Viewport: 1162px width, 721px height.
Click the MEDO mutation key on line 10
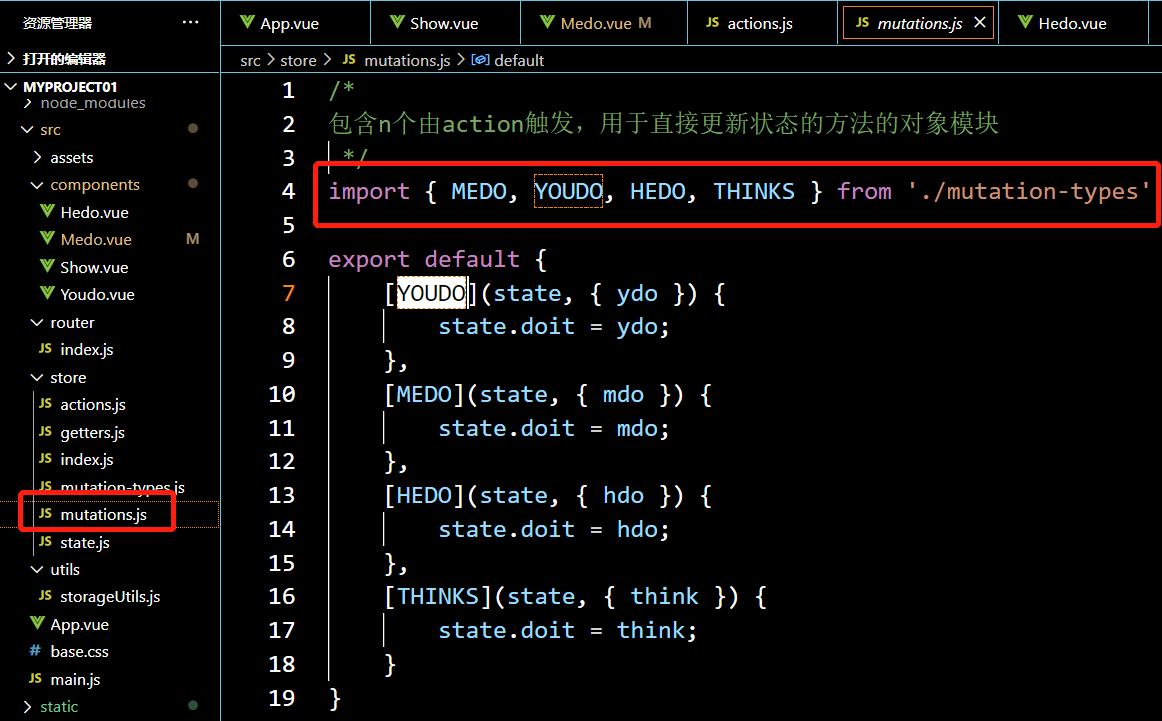(424, 394)
